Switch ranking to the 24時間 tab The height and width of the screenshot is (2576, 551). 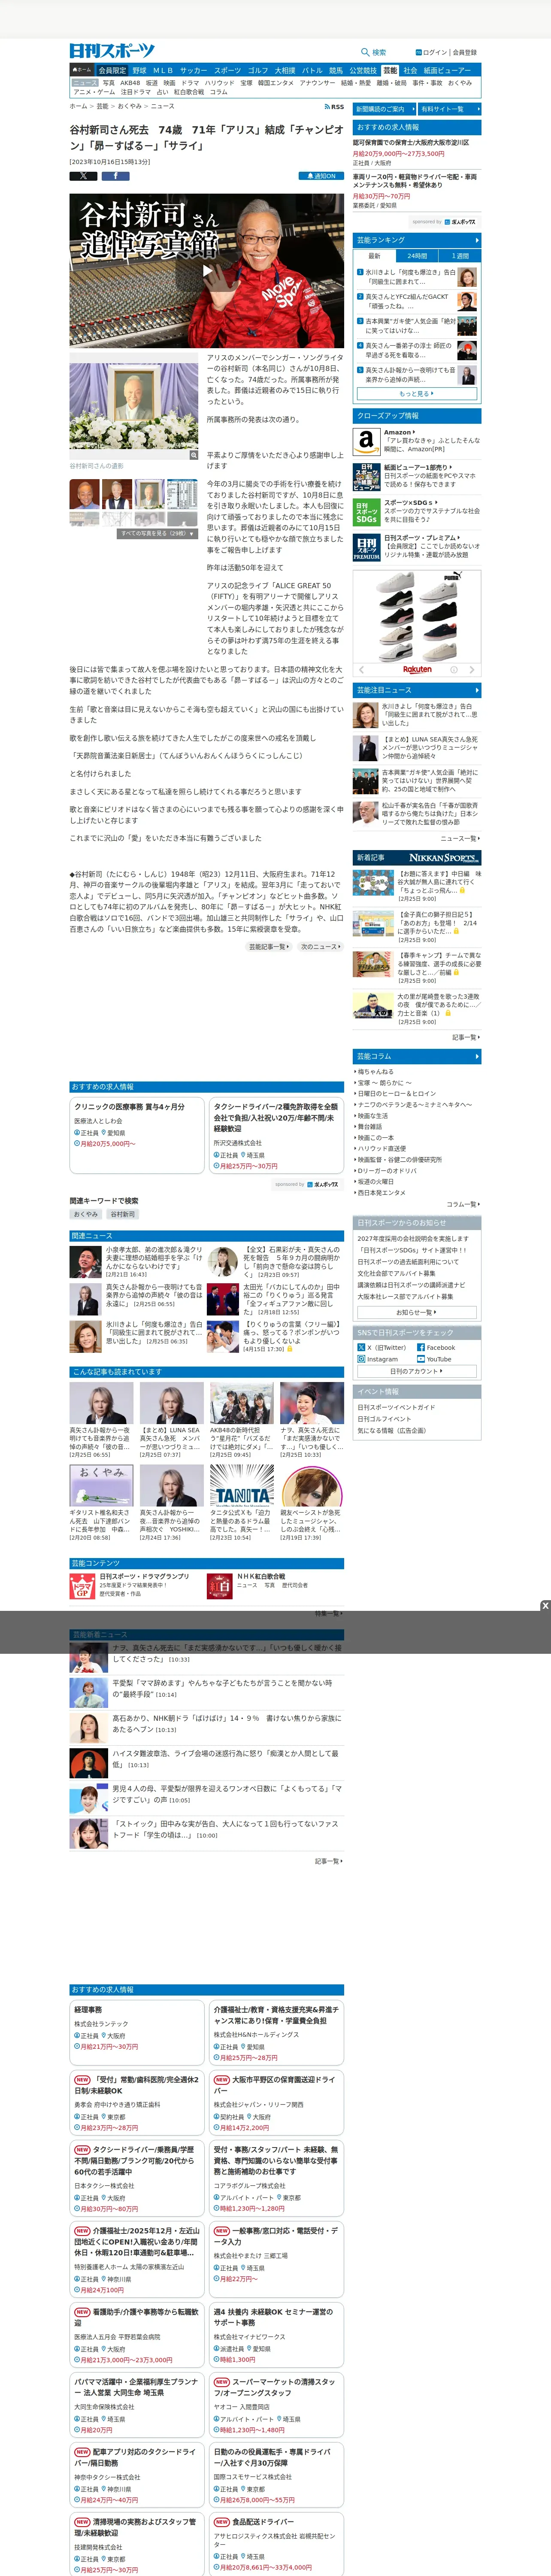(x=417, y=256)
